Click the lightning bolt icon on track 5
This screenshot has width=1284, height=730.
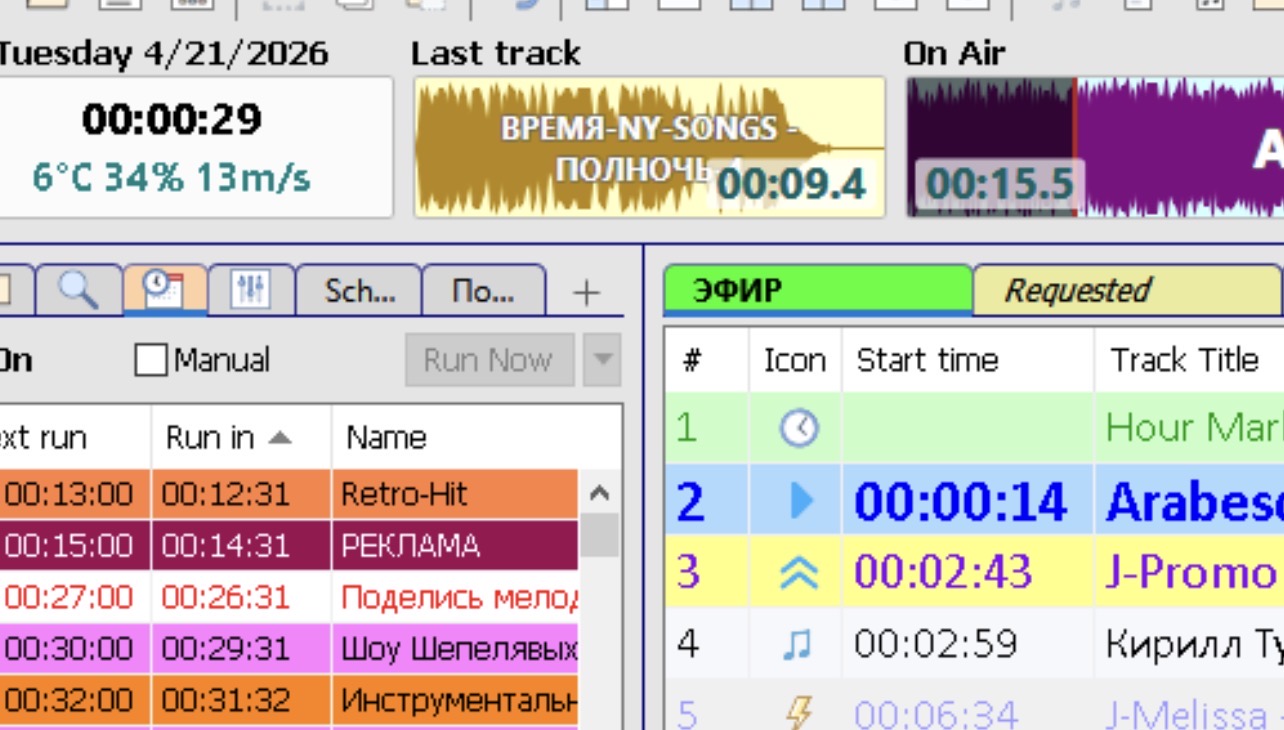click(798, 713)
